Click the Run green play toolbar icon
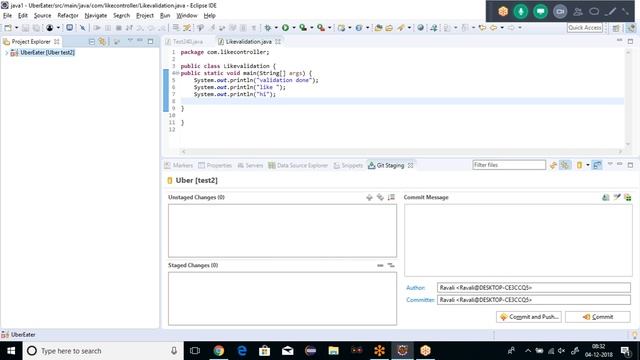Viewport: 640px width, 360px height. pyautogui.click(x=285, y=28)
